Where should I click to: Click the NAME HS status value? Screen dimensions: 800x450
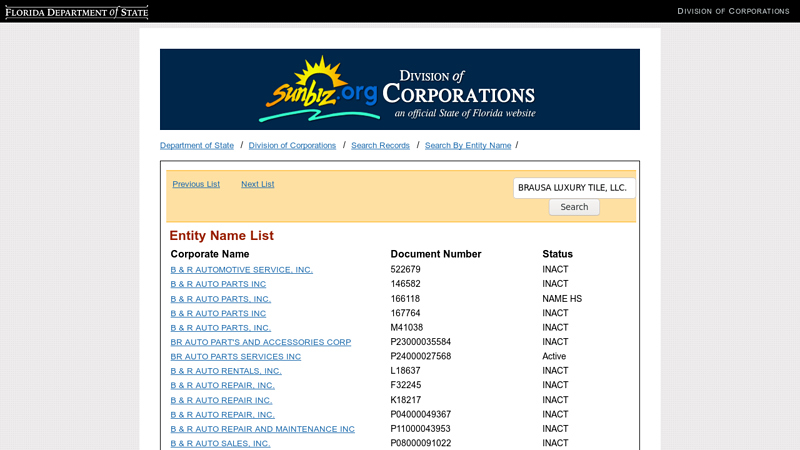562,298
